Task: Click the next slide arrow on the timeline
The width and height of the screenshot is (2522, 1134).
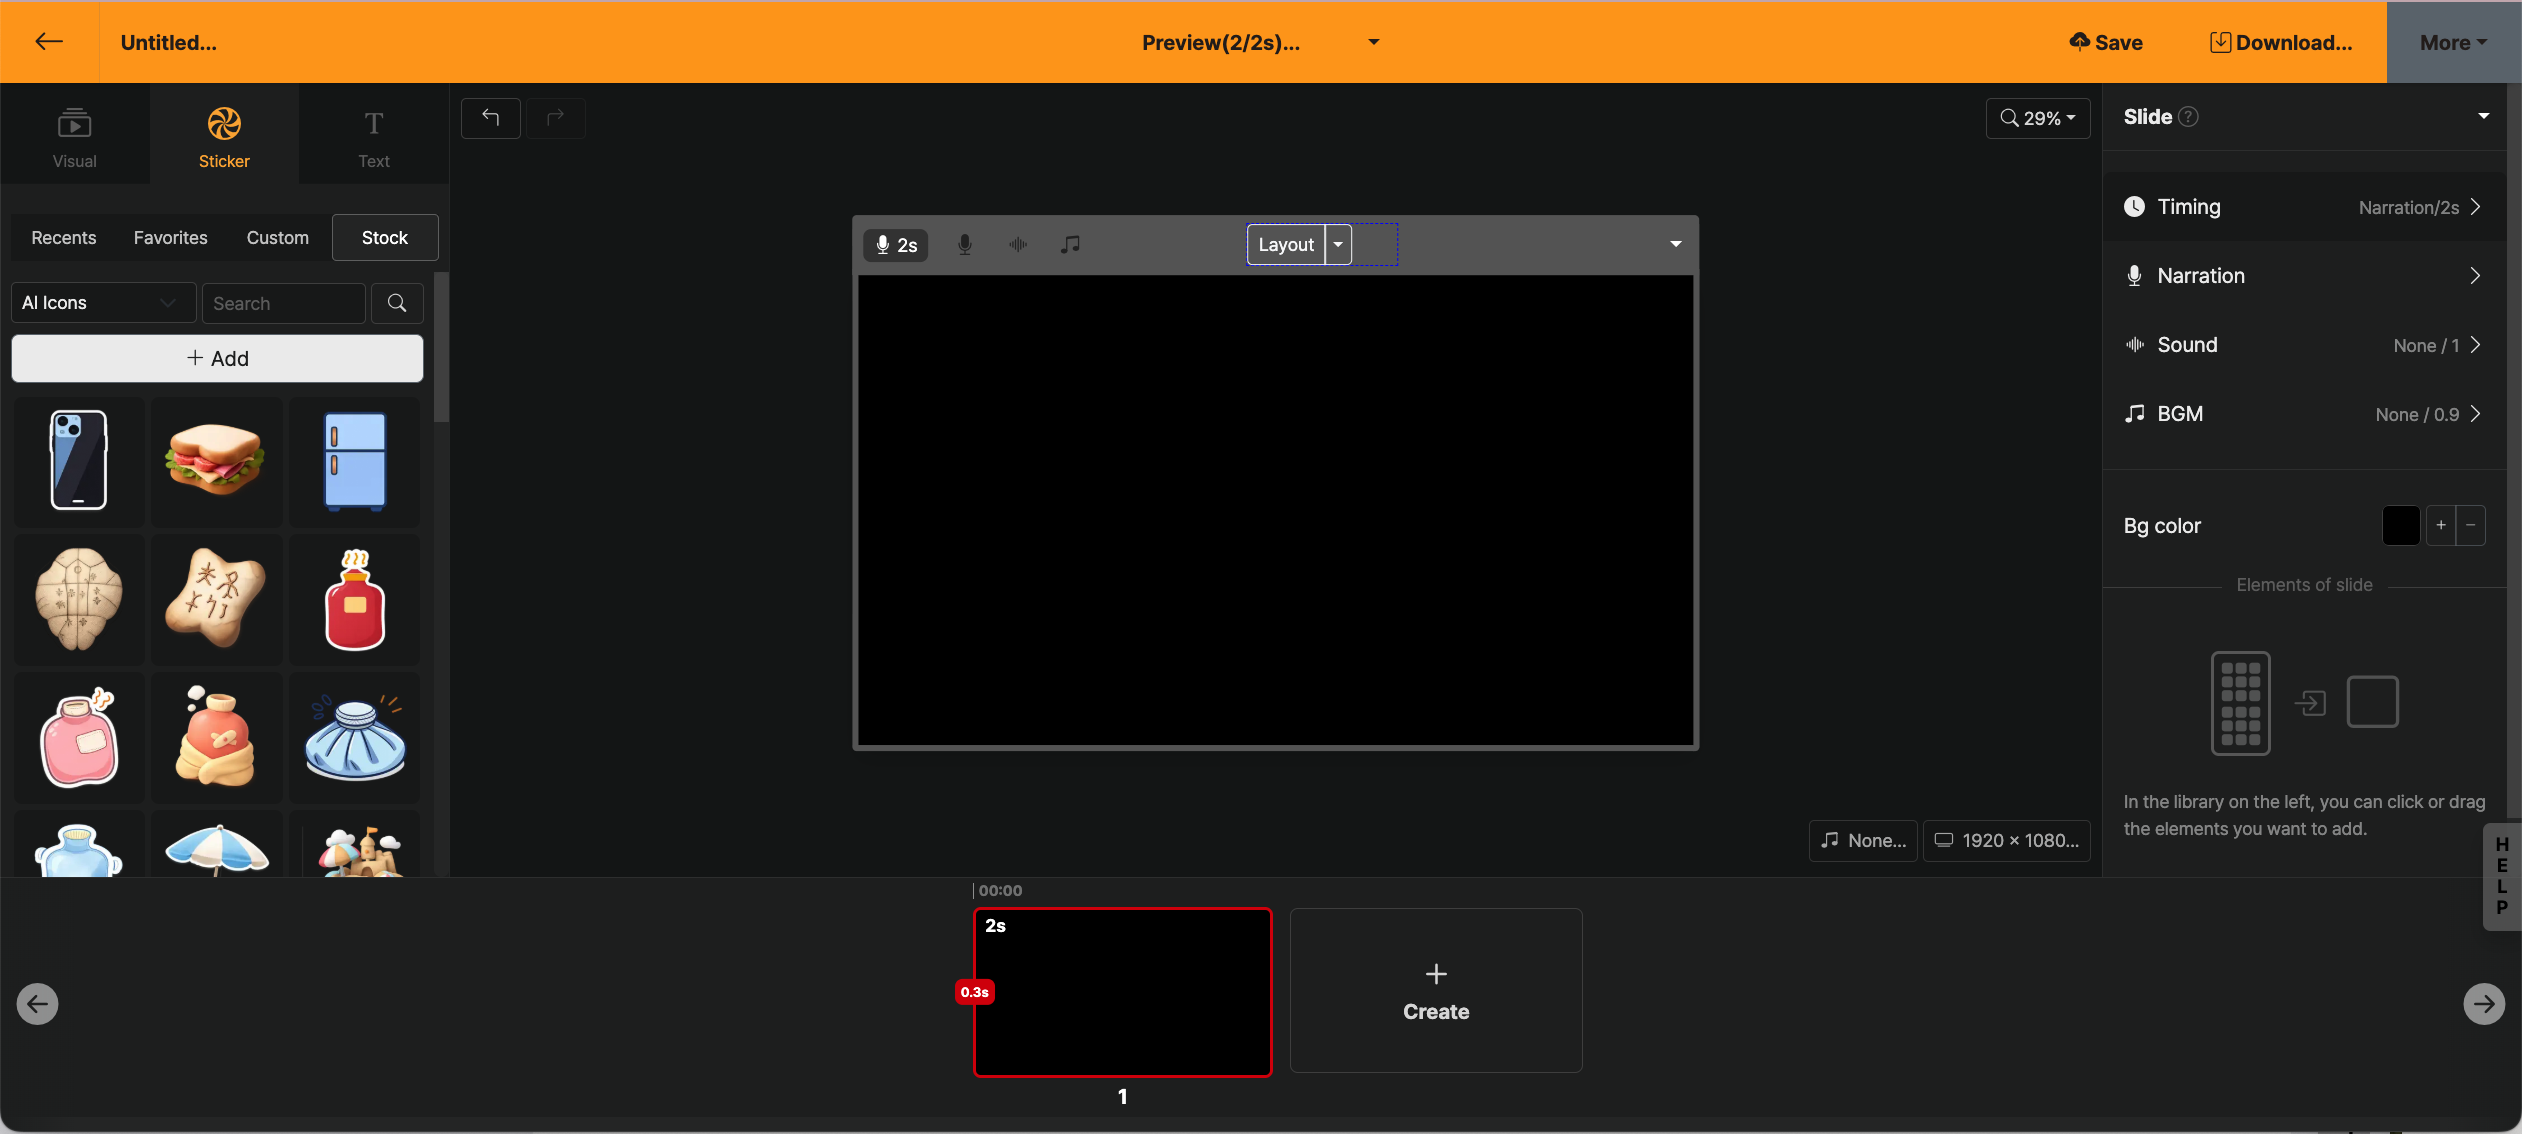Action: (x=2483, y=1003)
